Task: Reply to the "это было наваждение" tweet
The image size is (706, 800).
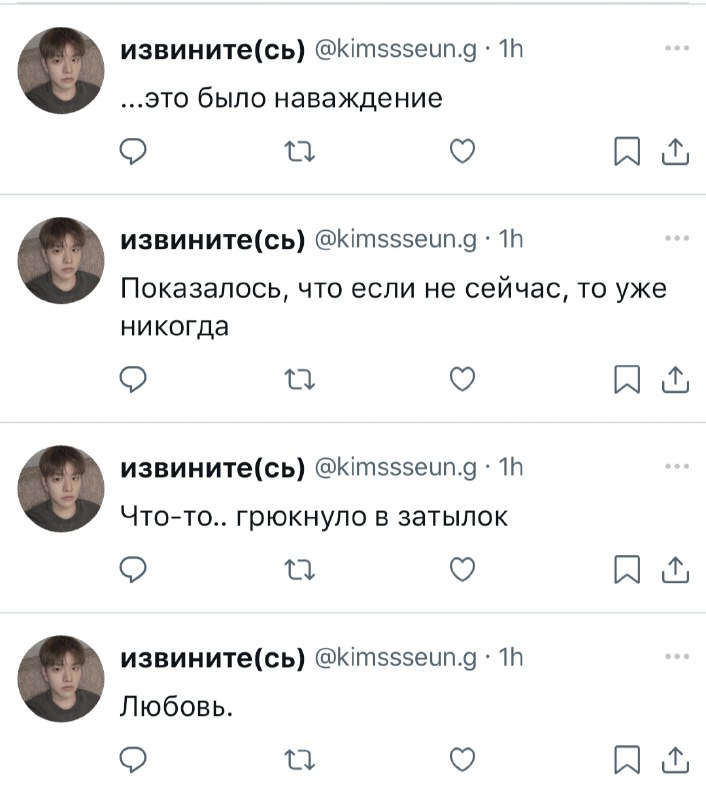Action: 133,152
